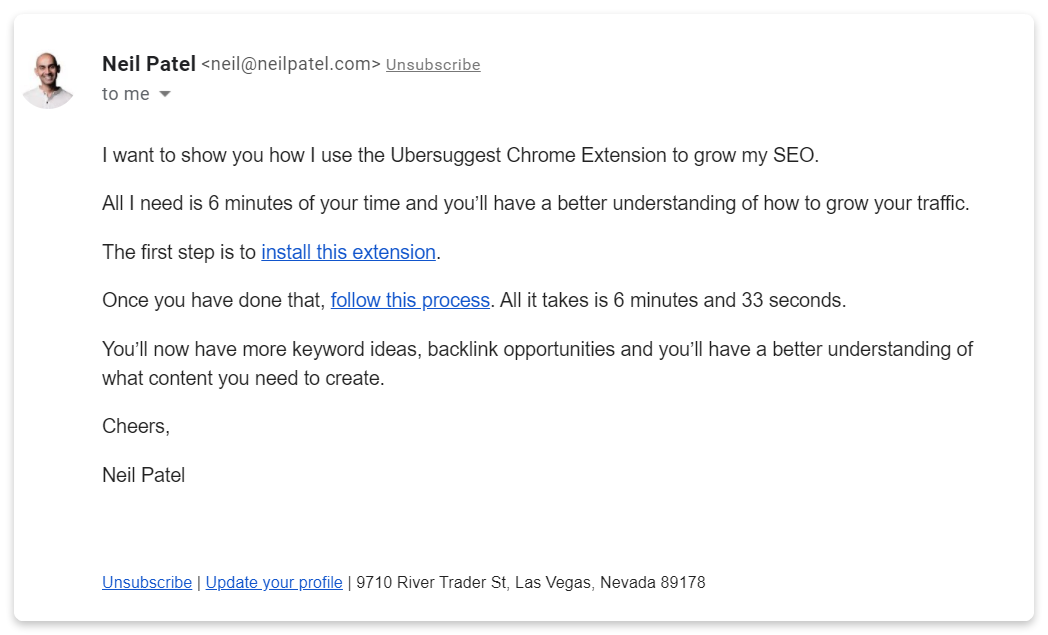Click the "You'll now have more keyword ideas" line
This screenshot has width=1048, height=635.
537,349
